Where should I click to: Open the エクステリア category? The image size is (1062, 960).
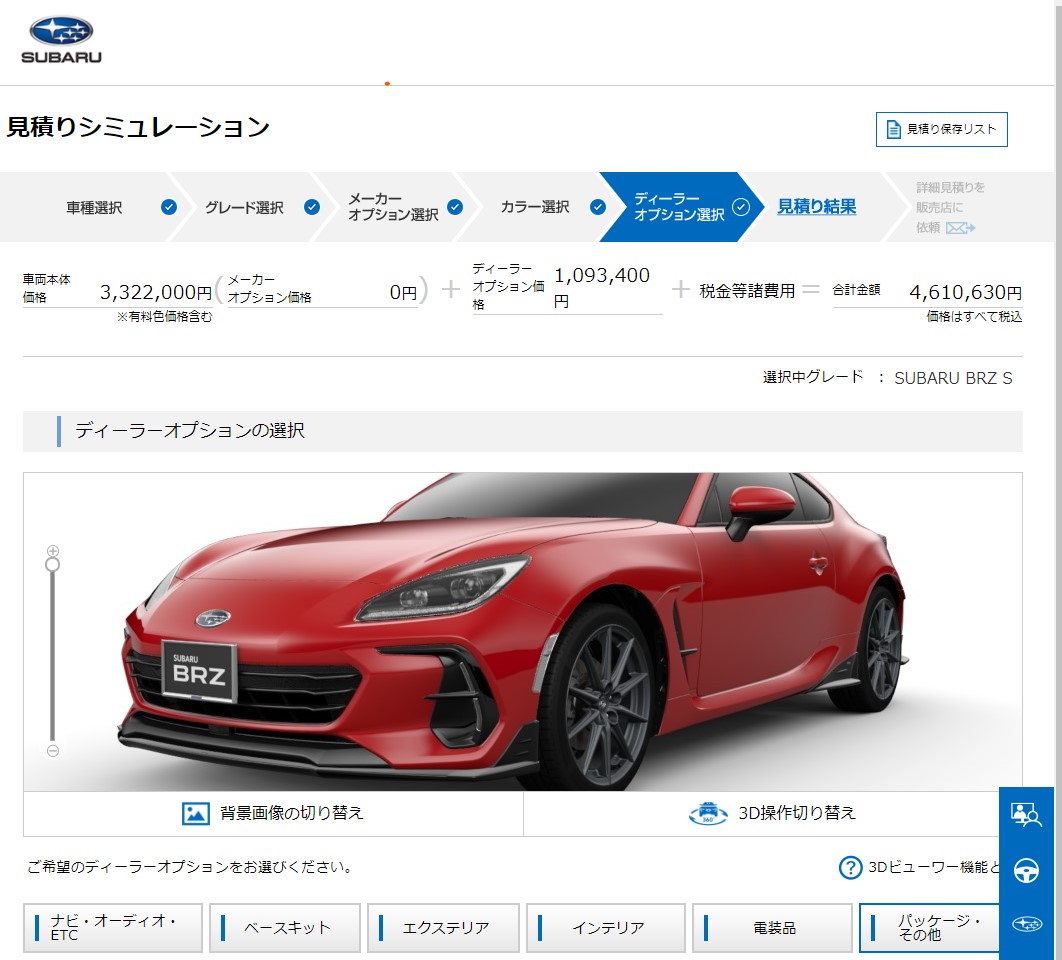[x=443, y=927]
